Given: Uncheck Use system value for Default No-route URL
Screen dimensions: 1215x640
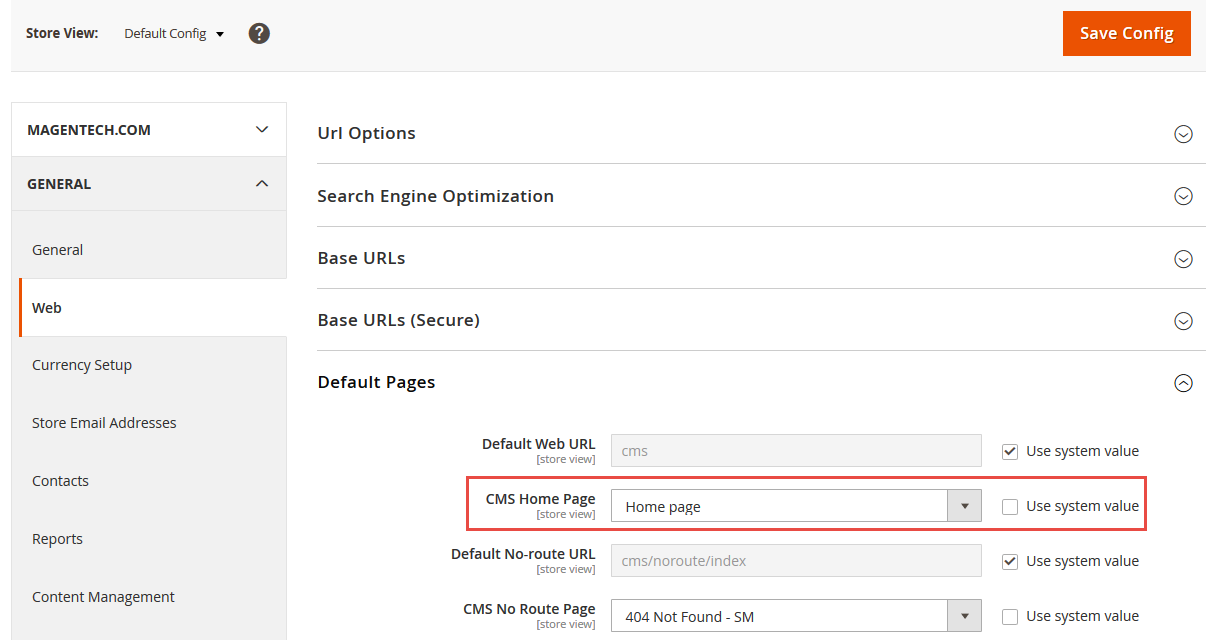Looking at the screenshot, I should pyautogui.click(x=1010, y=562).
